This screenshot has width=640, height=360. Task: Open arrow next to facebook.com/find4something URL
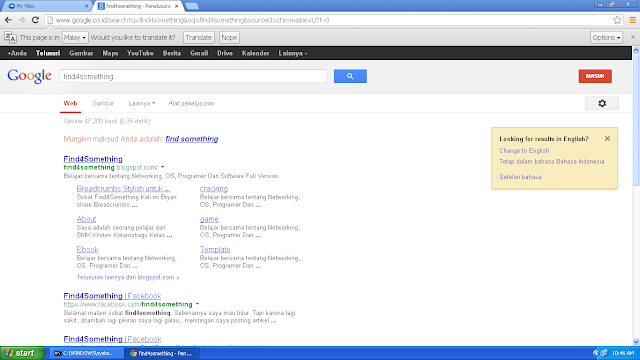(x=197, y=304)
